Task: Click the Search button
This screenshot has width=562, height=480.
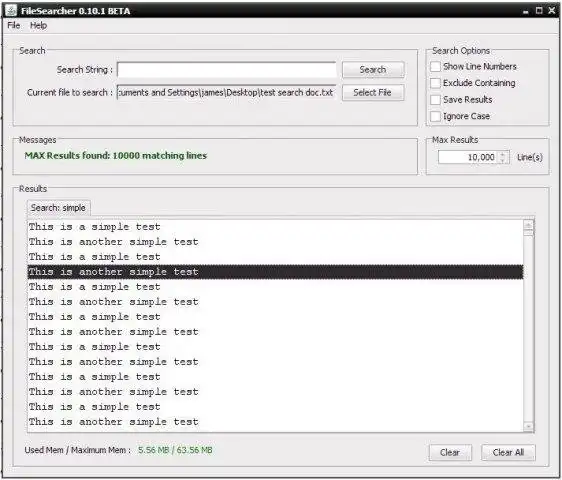Action: [373, 70]
